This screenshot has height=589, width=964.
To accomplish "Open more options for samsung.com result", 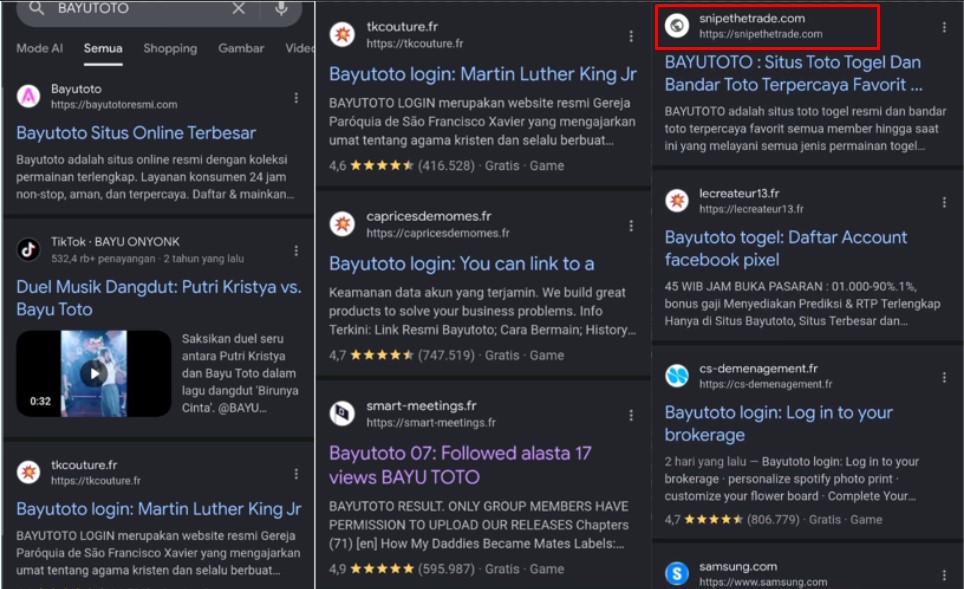I will [944, 575].
